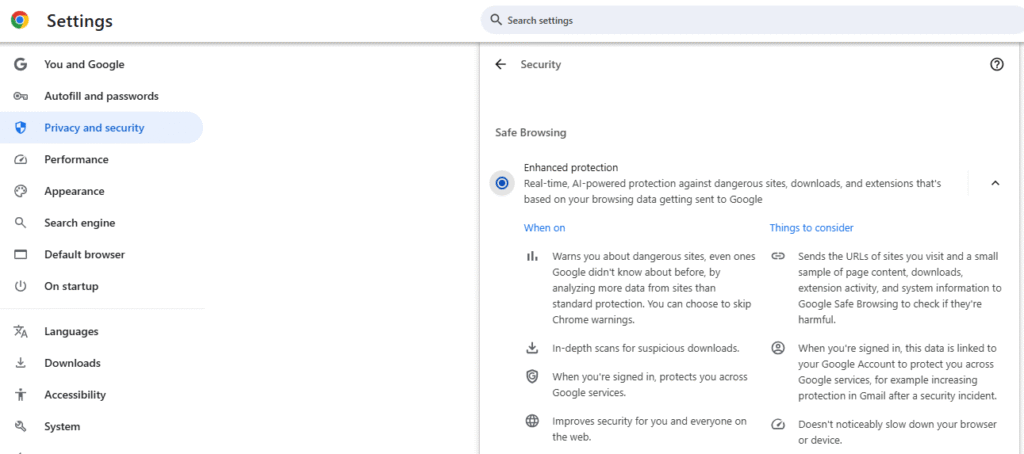Click the download icon by In-depth scans
Screen dimensions: 1024x454
pyautogui.click(x=532, y=348)
